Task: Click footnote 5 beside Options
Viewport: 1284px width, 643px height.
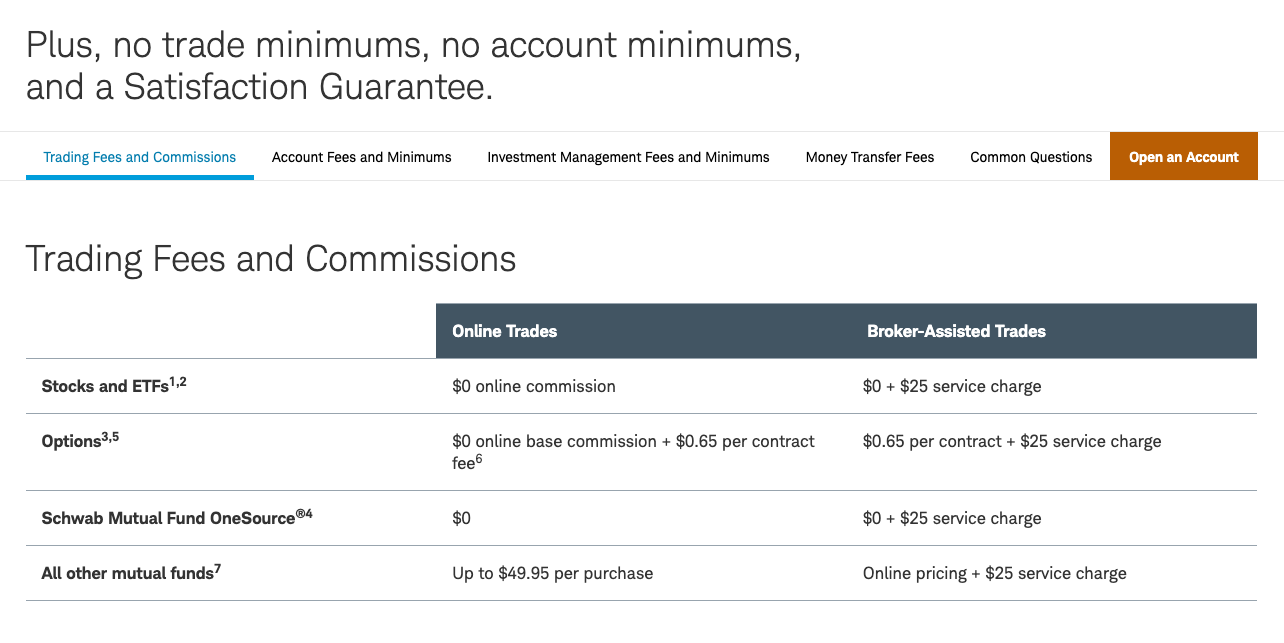Action: pos(115,436)
